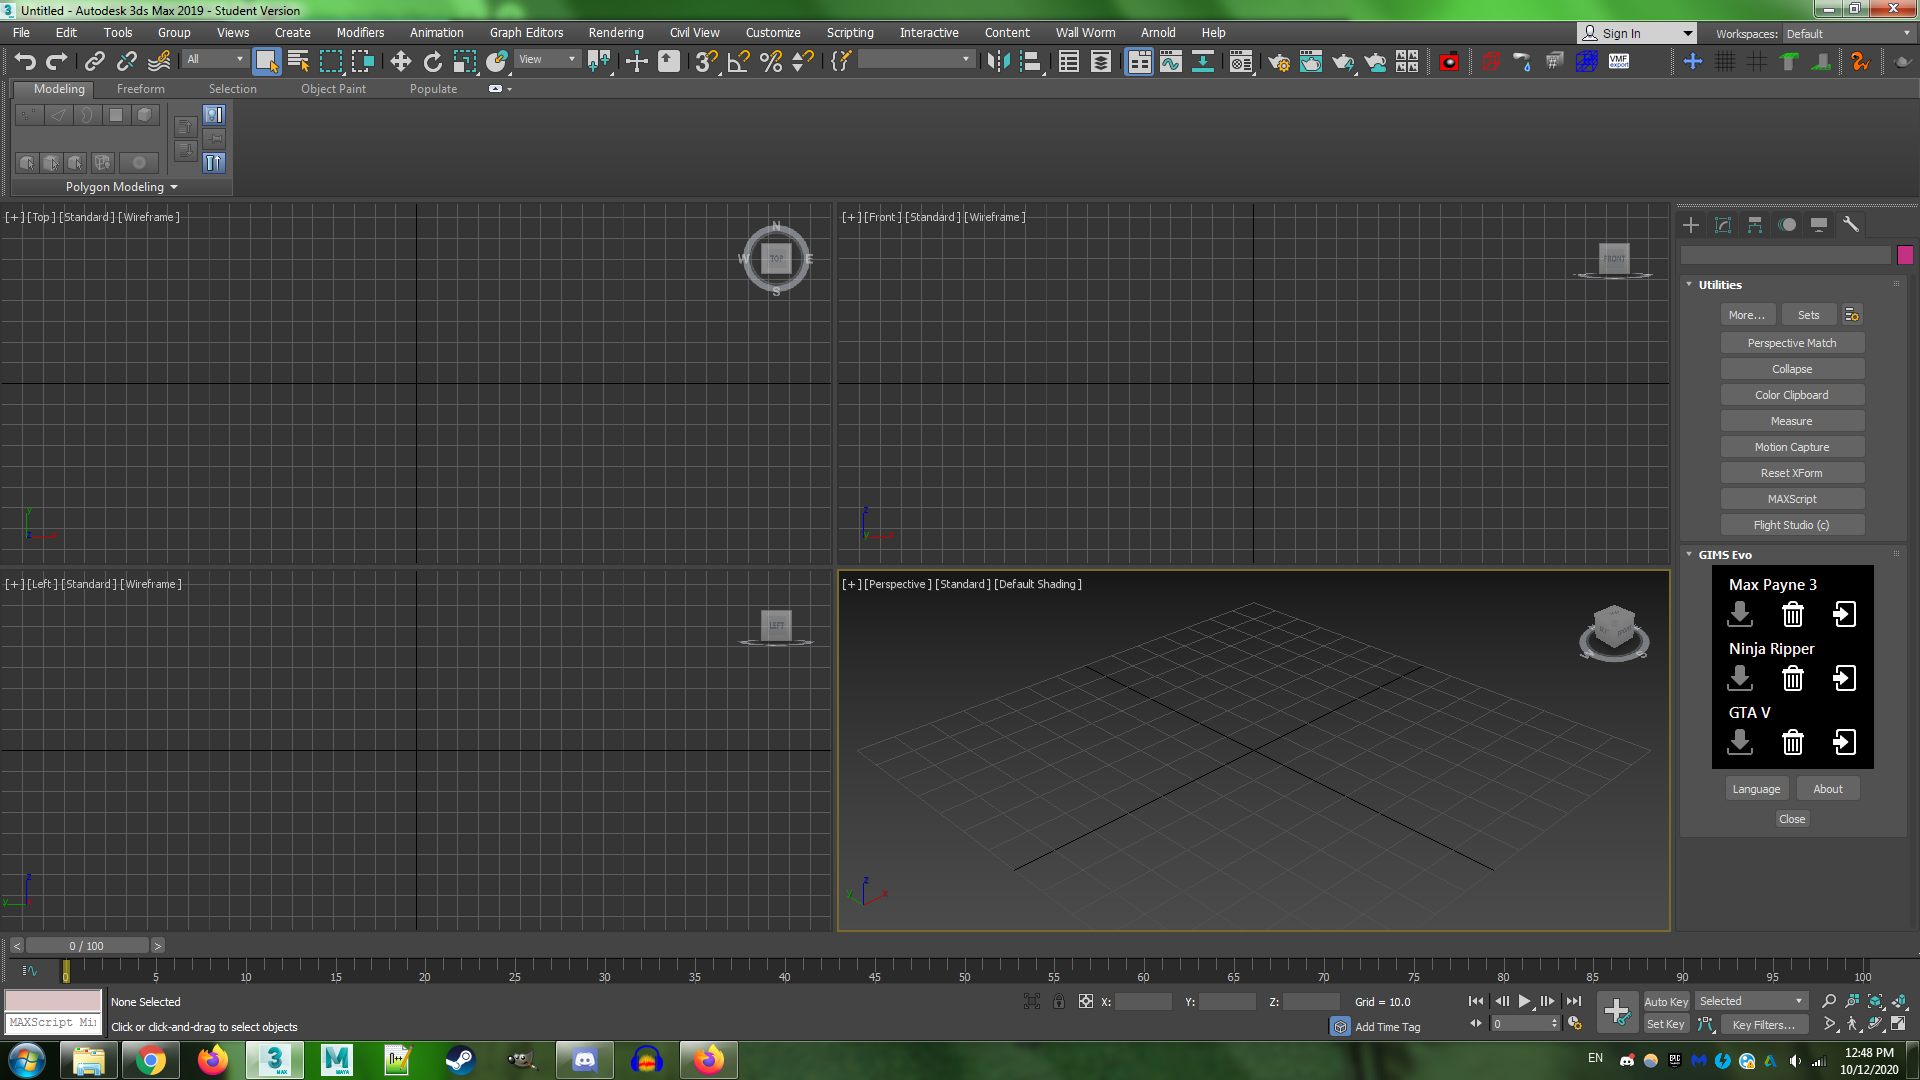Open the selection filter All dropdown
1920x1080 pixels.
coord(215,60)
